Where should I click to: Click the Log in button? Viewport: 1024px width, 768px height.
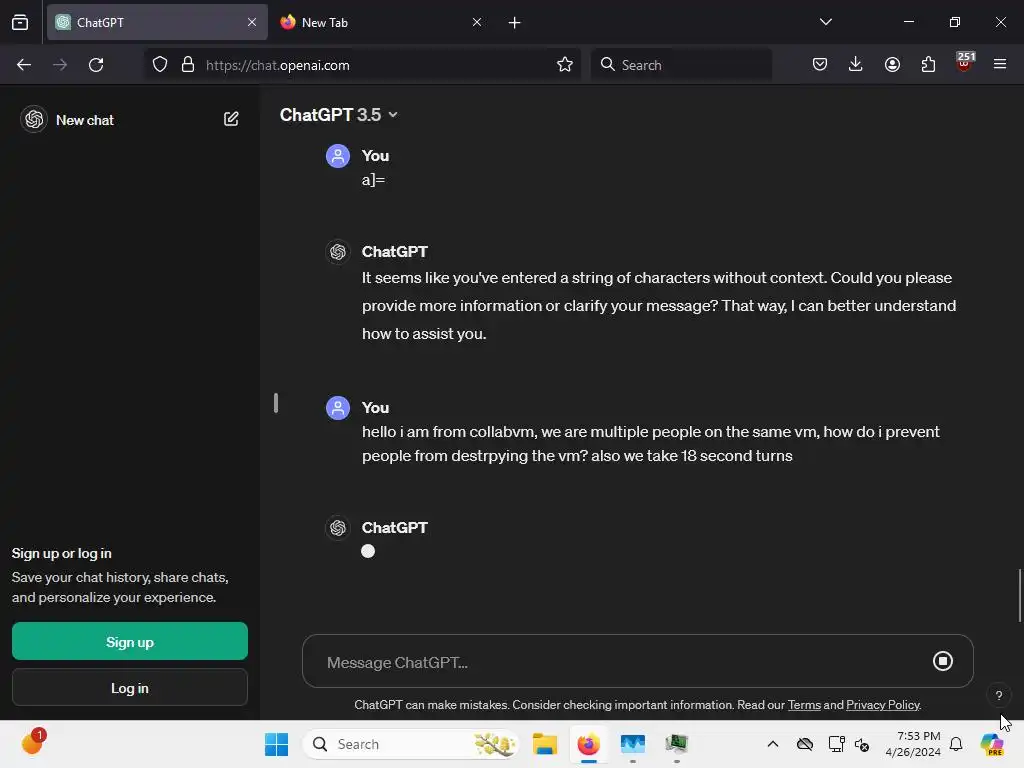pos(130,688)
